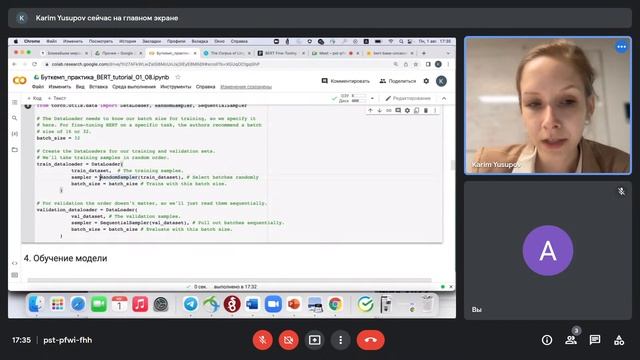Click the Chrome address bar
The width and height of the screenshot is (640, 360).
pyautogui.click(x=218, y=64)
